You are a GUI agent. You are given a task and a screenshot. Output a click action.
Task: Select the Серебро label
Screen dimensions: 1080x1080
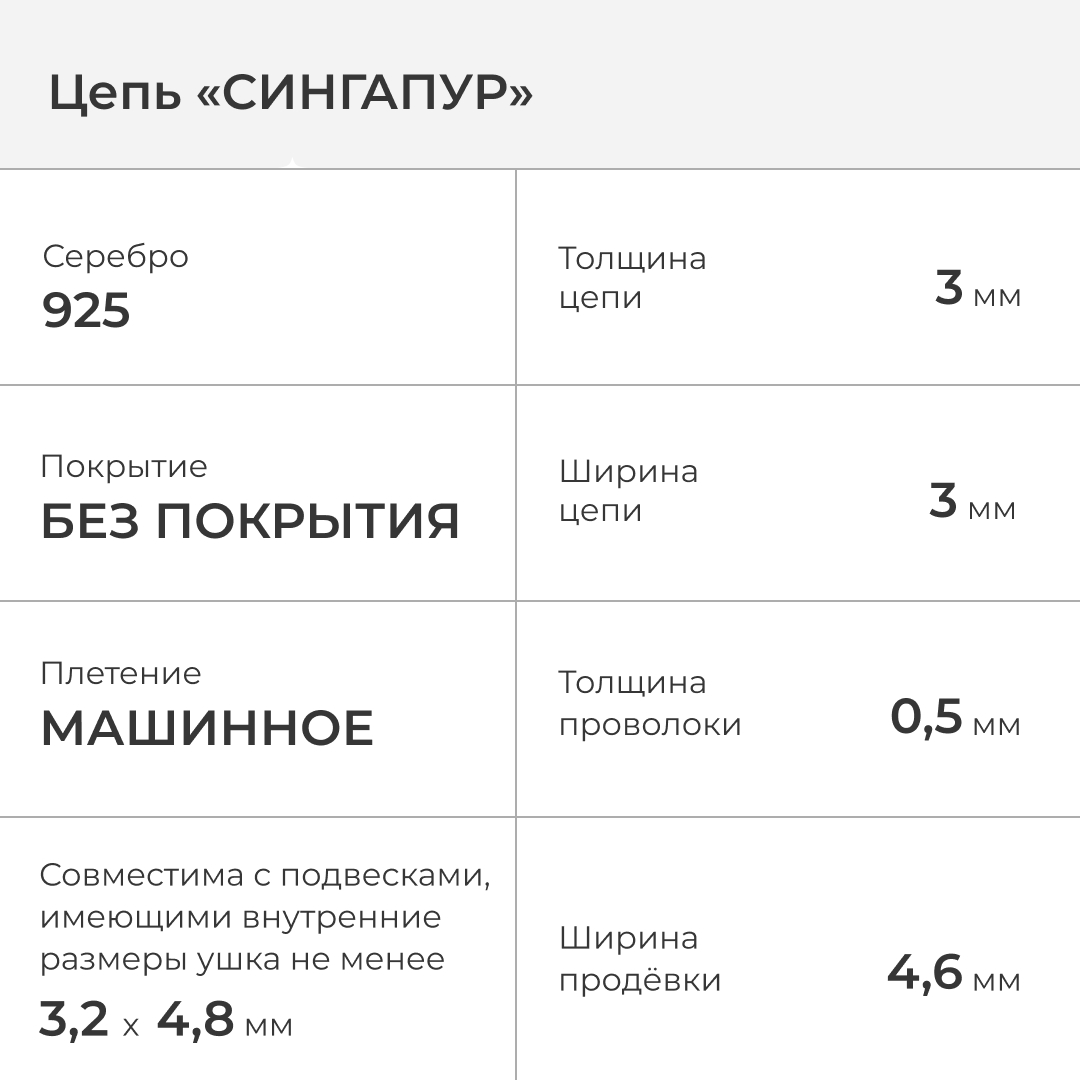pyautogui.click(x=115, y=256)
